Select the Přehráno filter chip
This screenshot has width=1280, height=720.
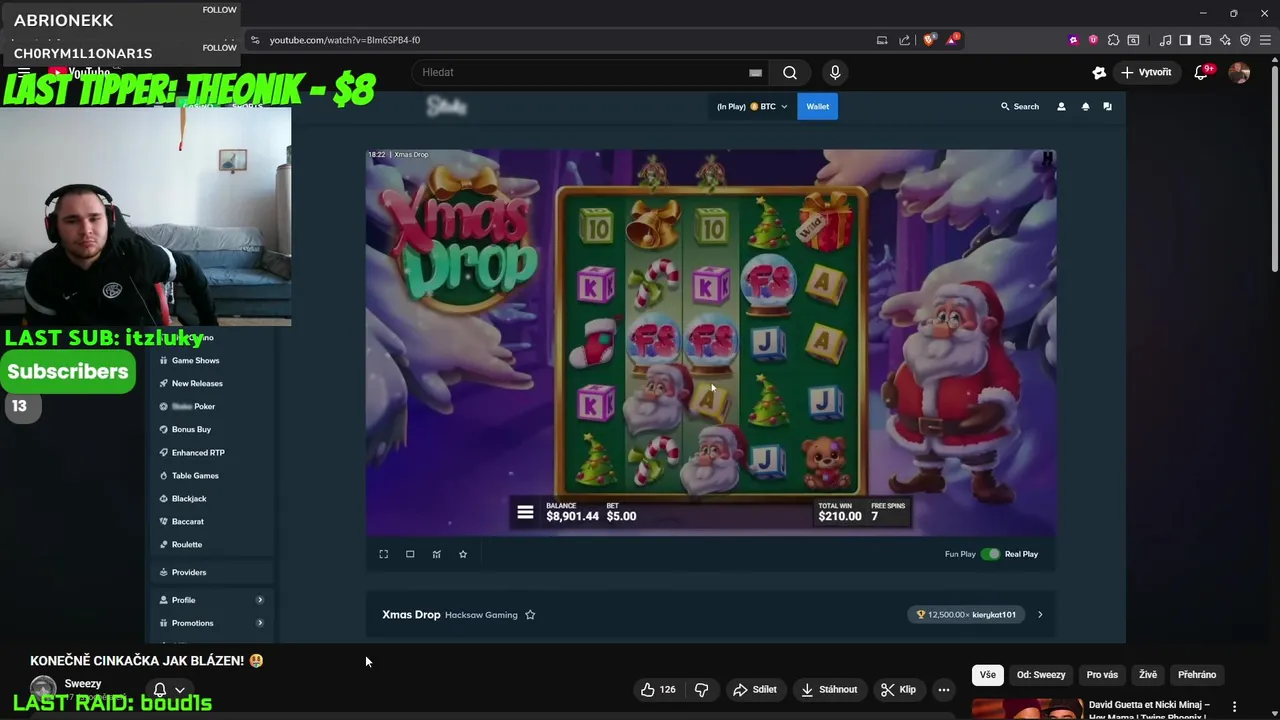coord(1197,675)
